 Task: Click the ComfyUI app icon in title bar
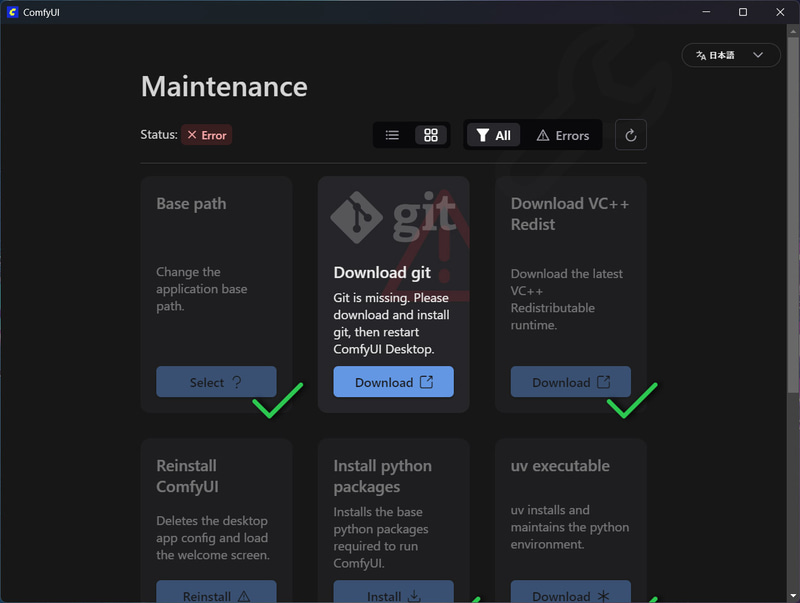point(12,12)
